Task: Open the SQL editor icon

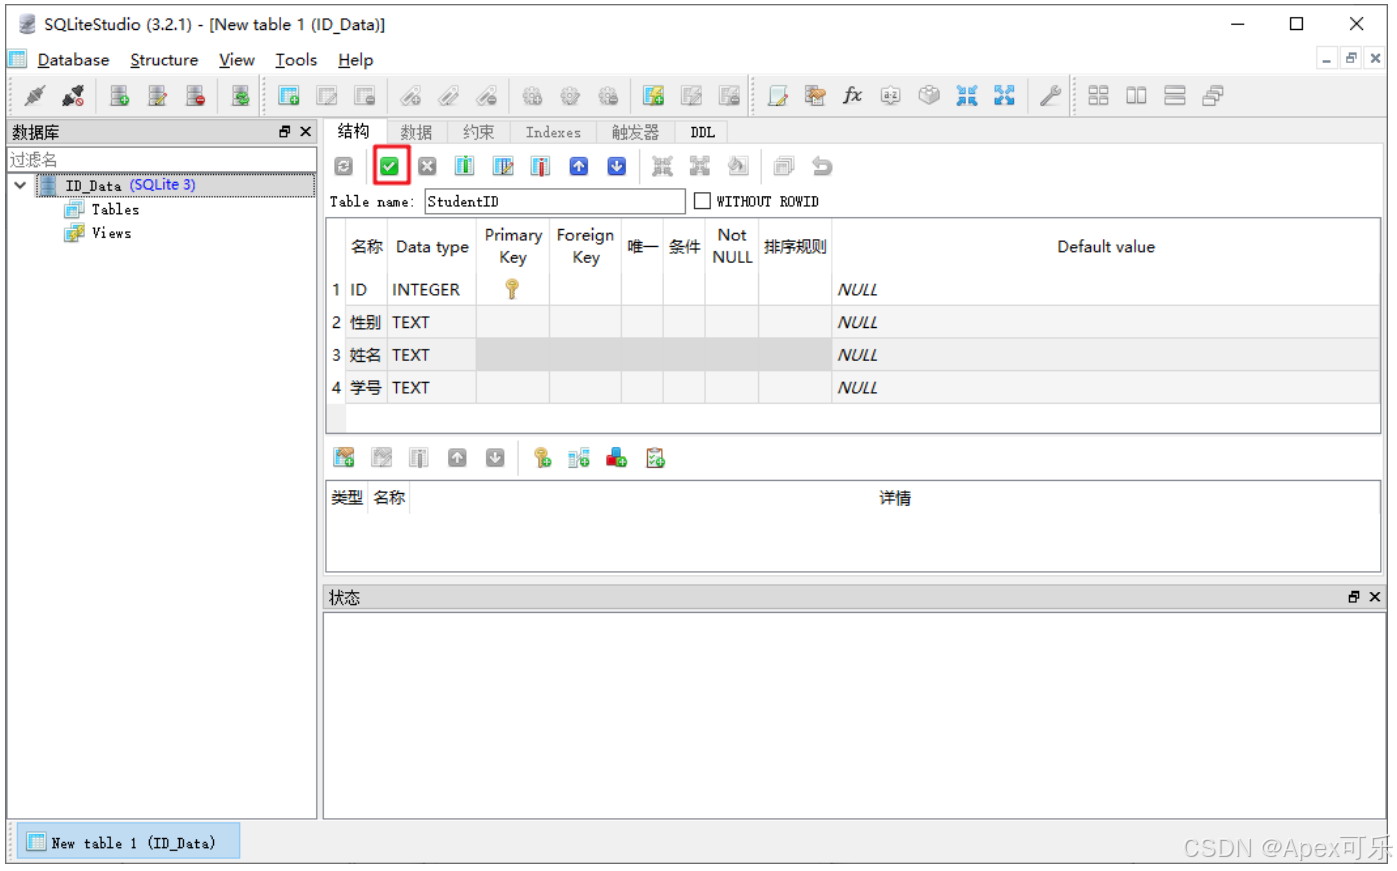Action: [x=777, y=96]
